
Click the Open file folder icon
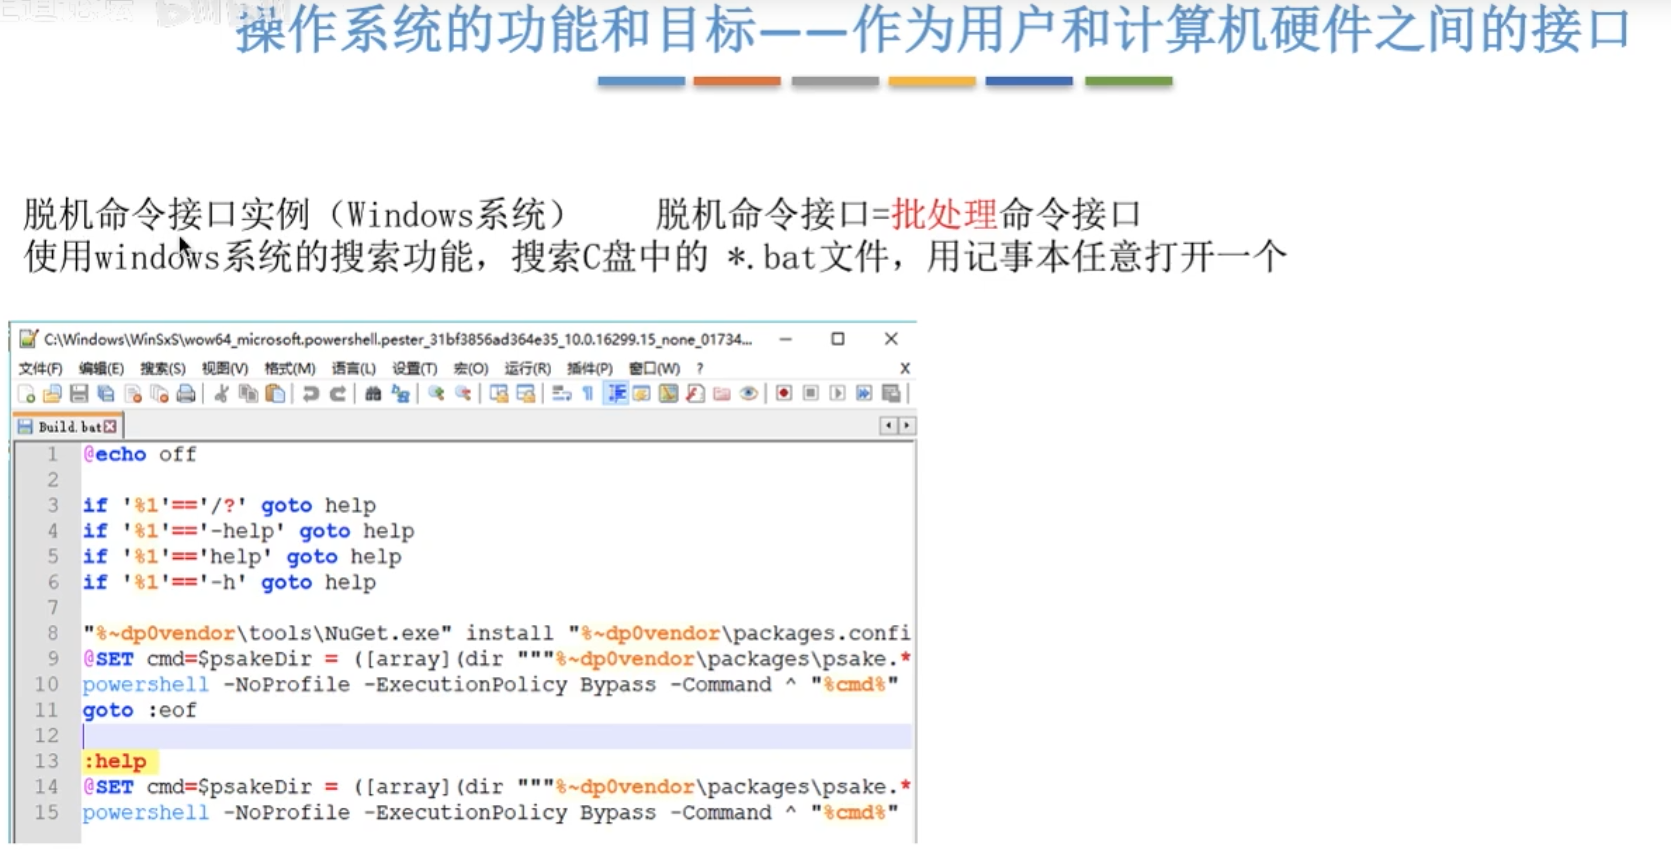click(52, 394)
